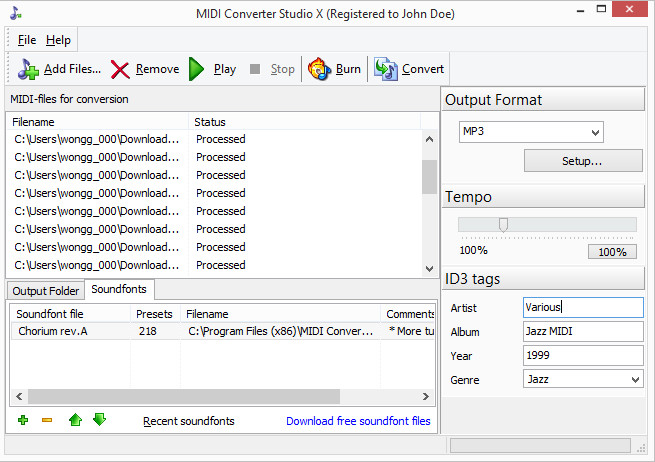655x462 pixels.
Task: Add a soundfont with the green plus icon
Action: 23,420
